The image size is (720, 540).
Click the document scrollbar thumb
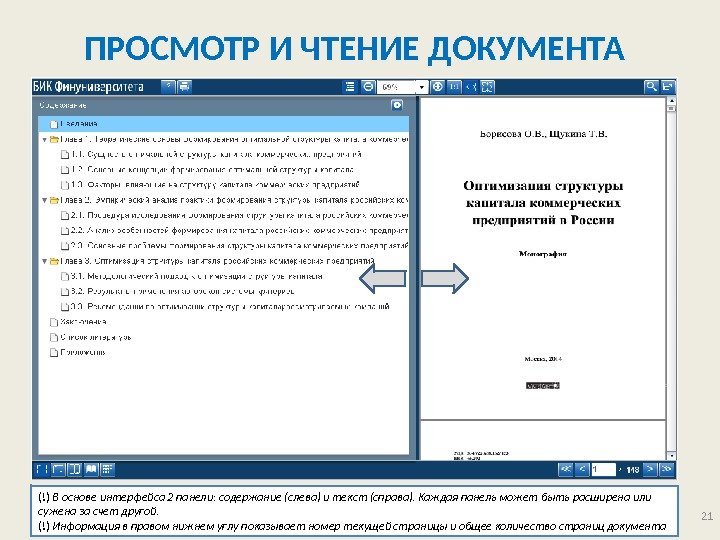click(x=671, y=108)
